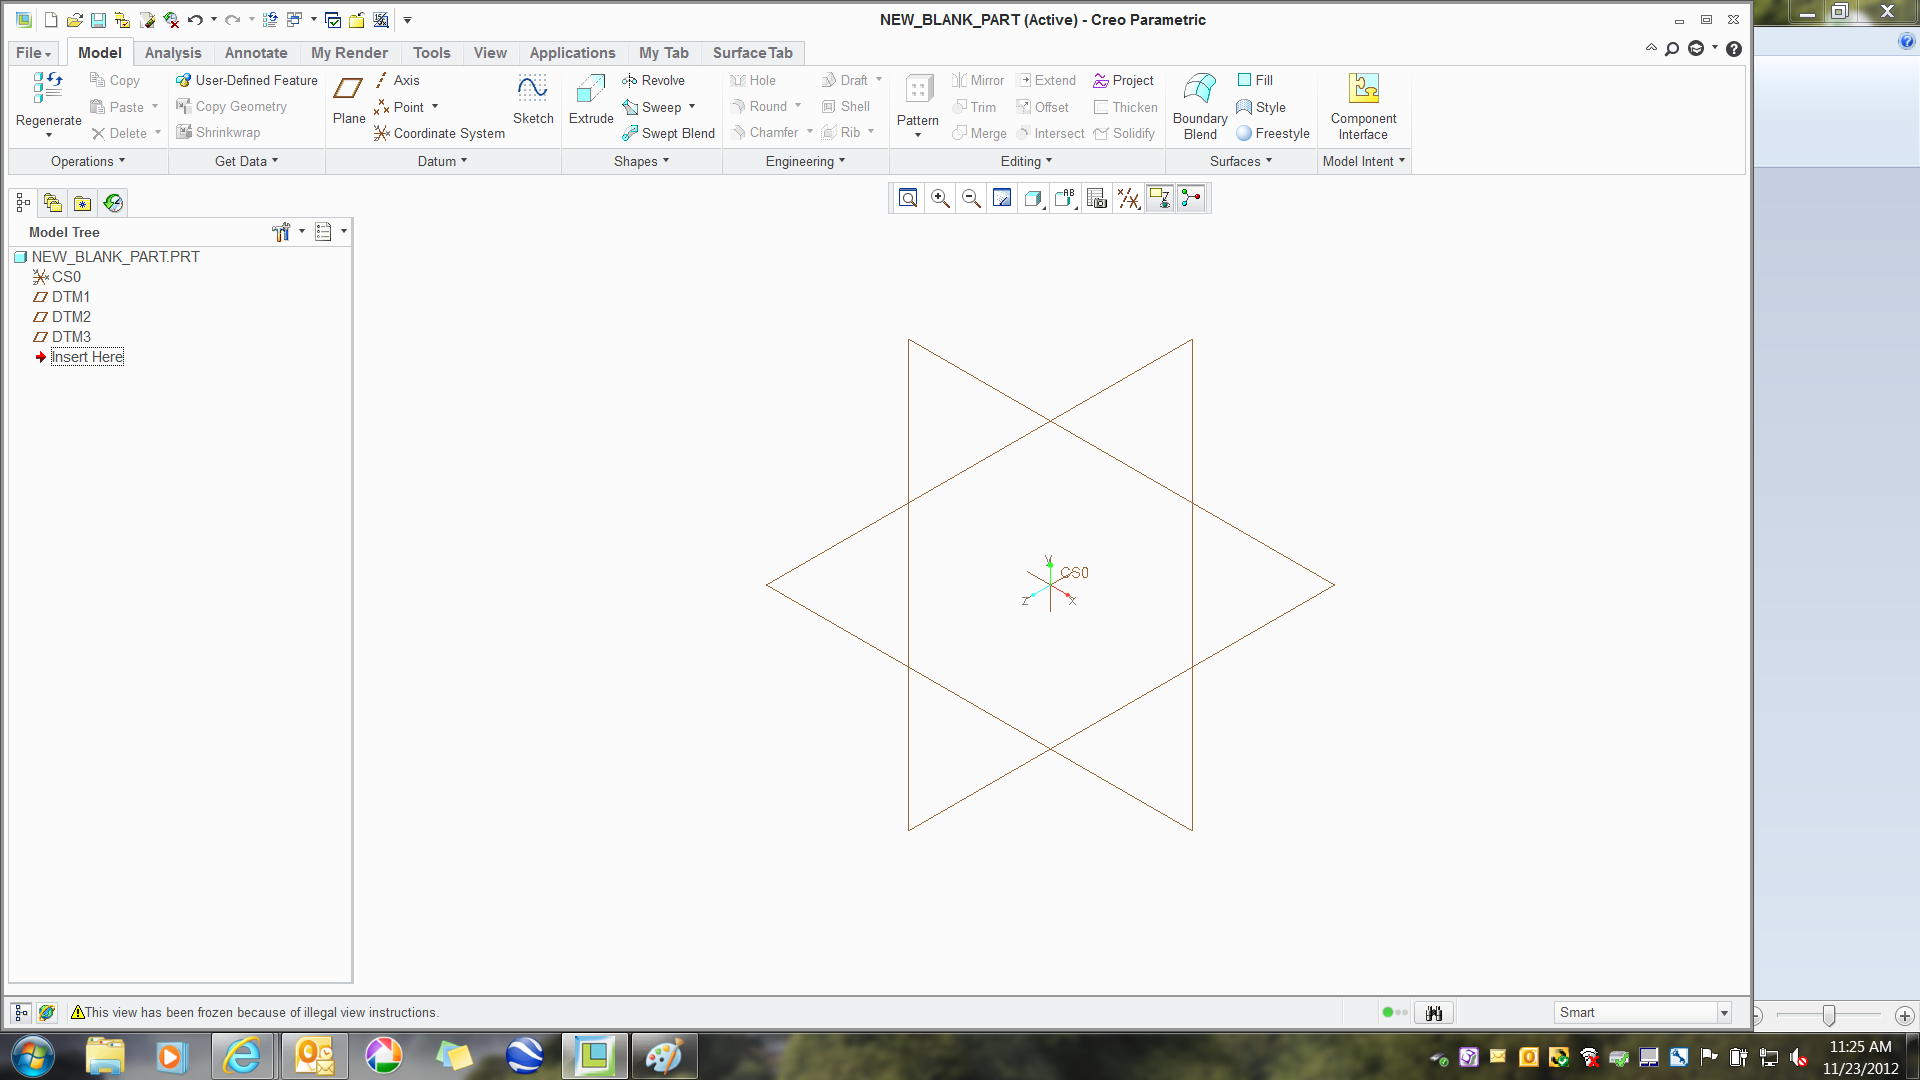Open the Style surface tool
The height and width of the screenshot is (1080, 1920).
1261,107
